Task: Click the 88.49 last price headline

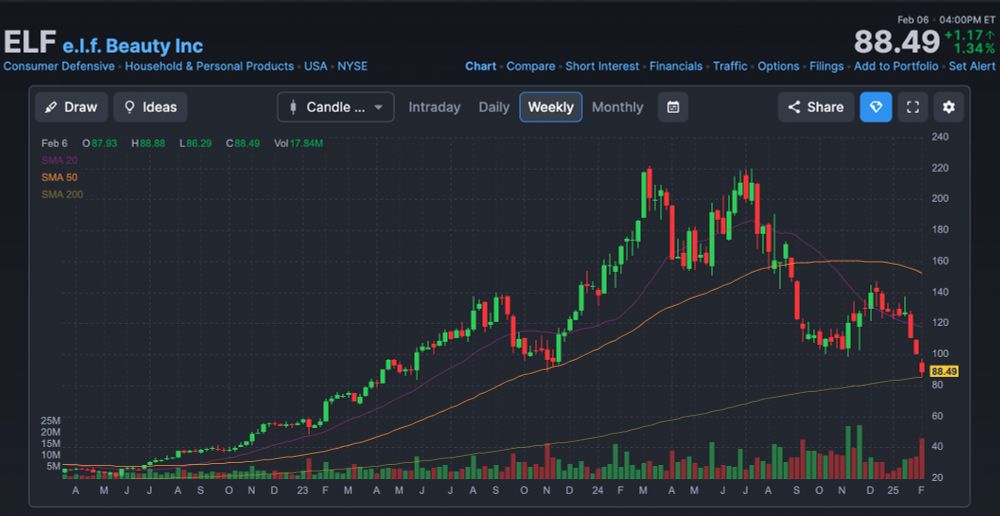Action: pos(897,43)
